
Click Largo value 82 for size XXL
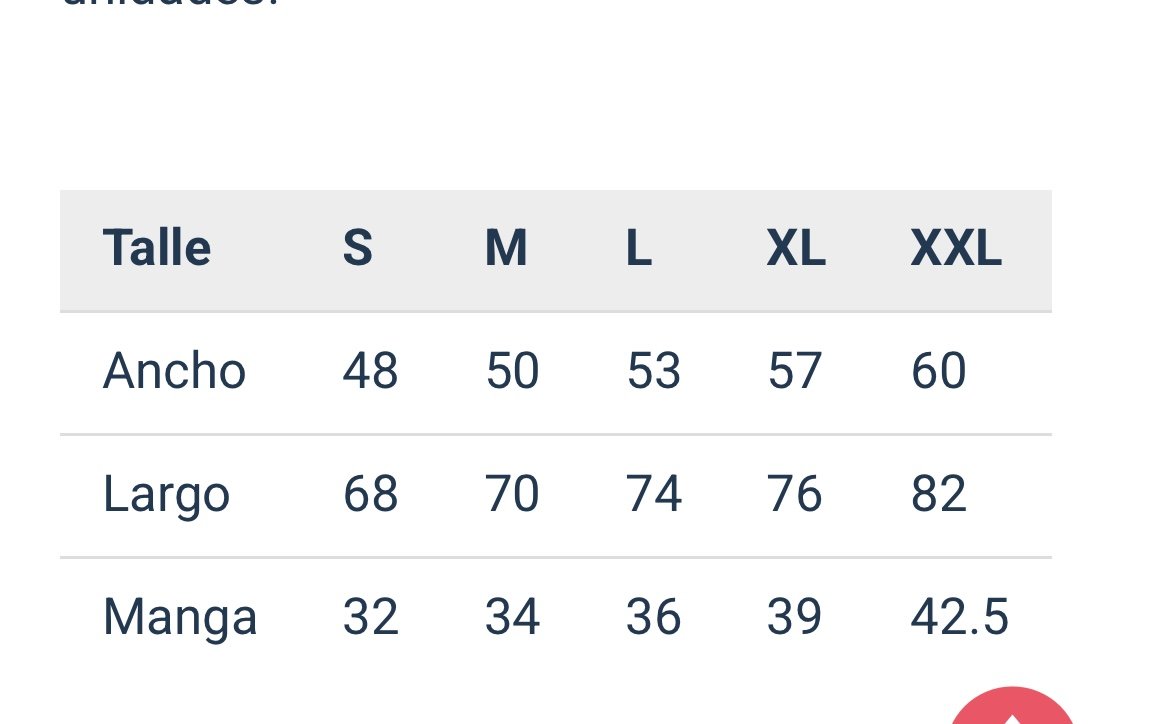click(x=938, y=494)
